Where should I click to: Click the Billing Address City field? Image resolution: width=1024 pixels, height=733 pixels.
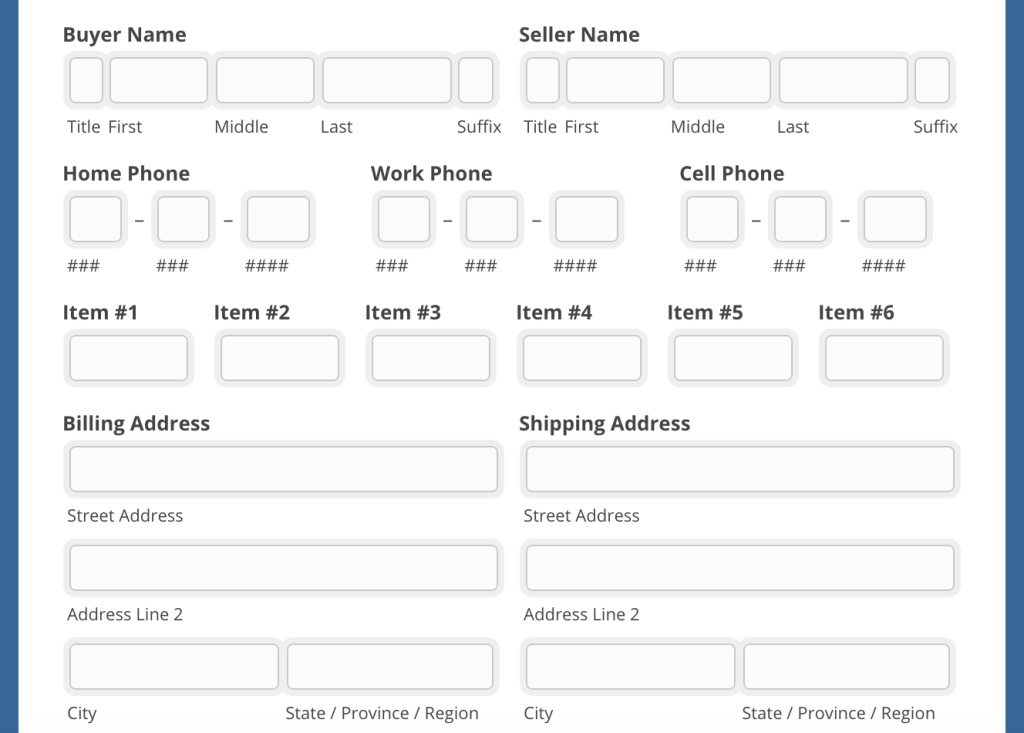tap(174, 667)
